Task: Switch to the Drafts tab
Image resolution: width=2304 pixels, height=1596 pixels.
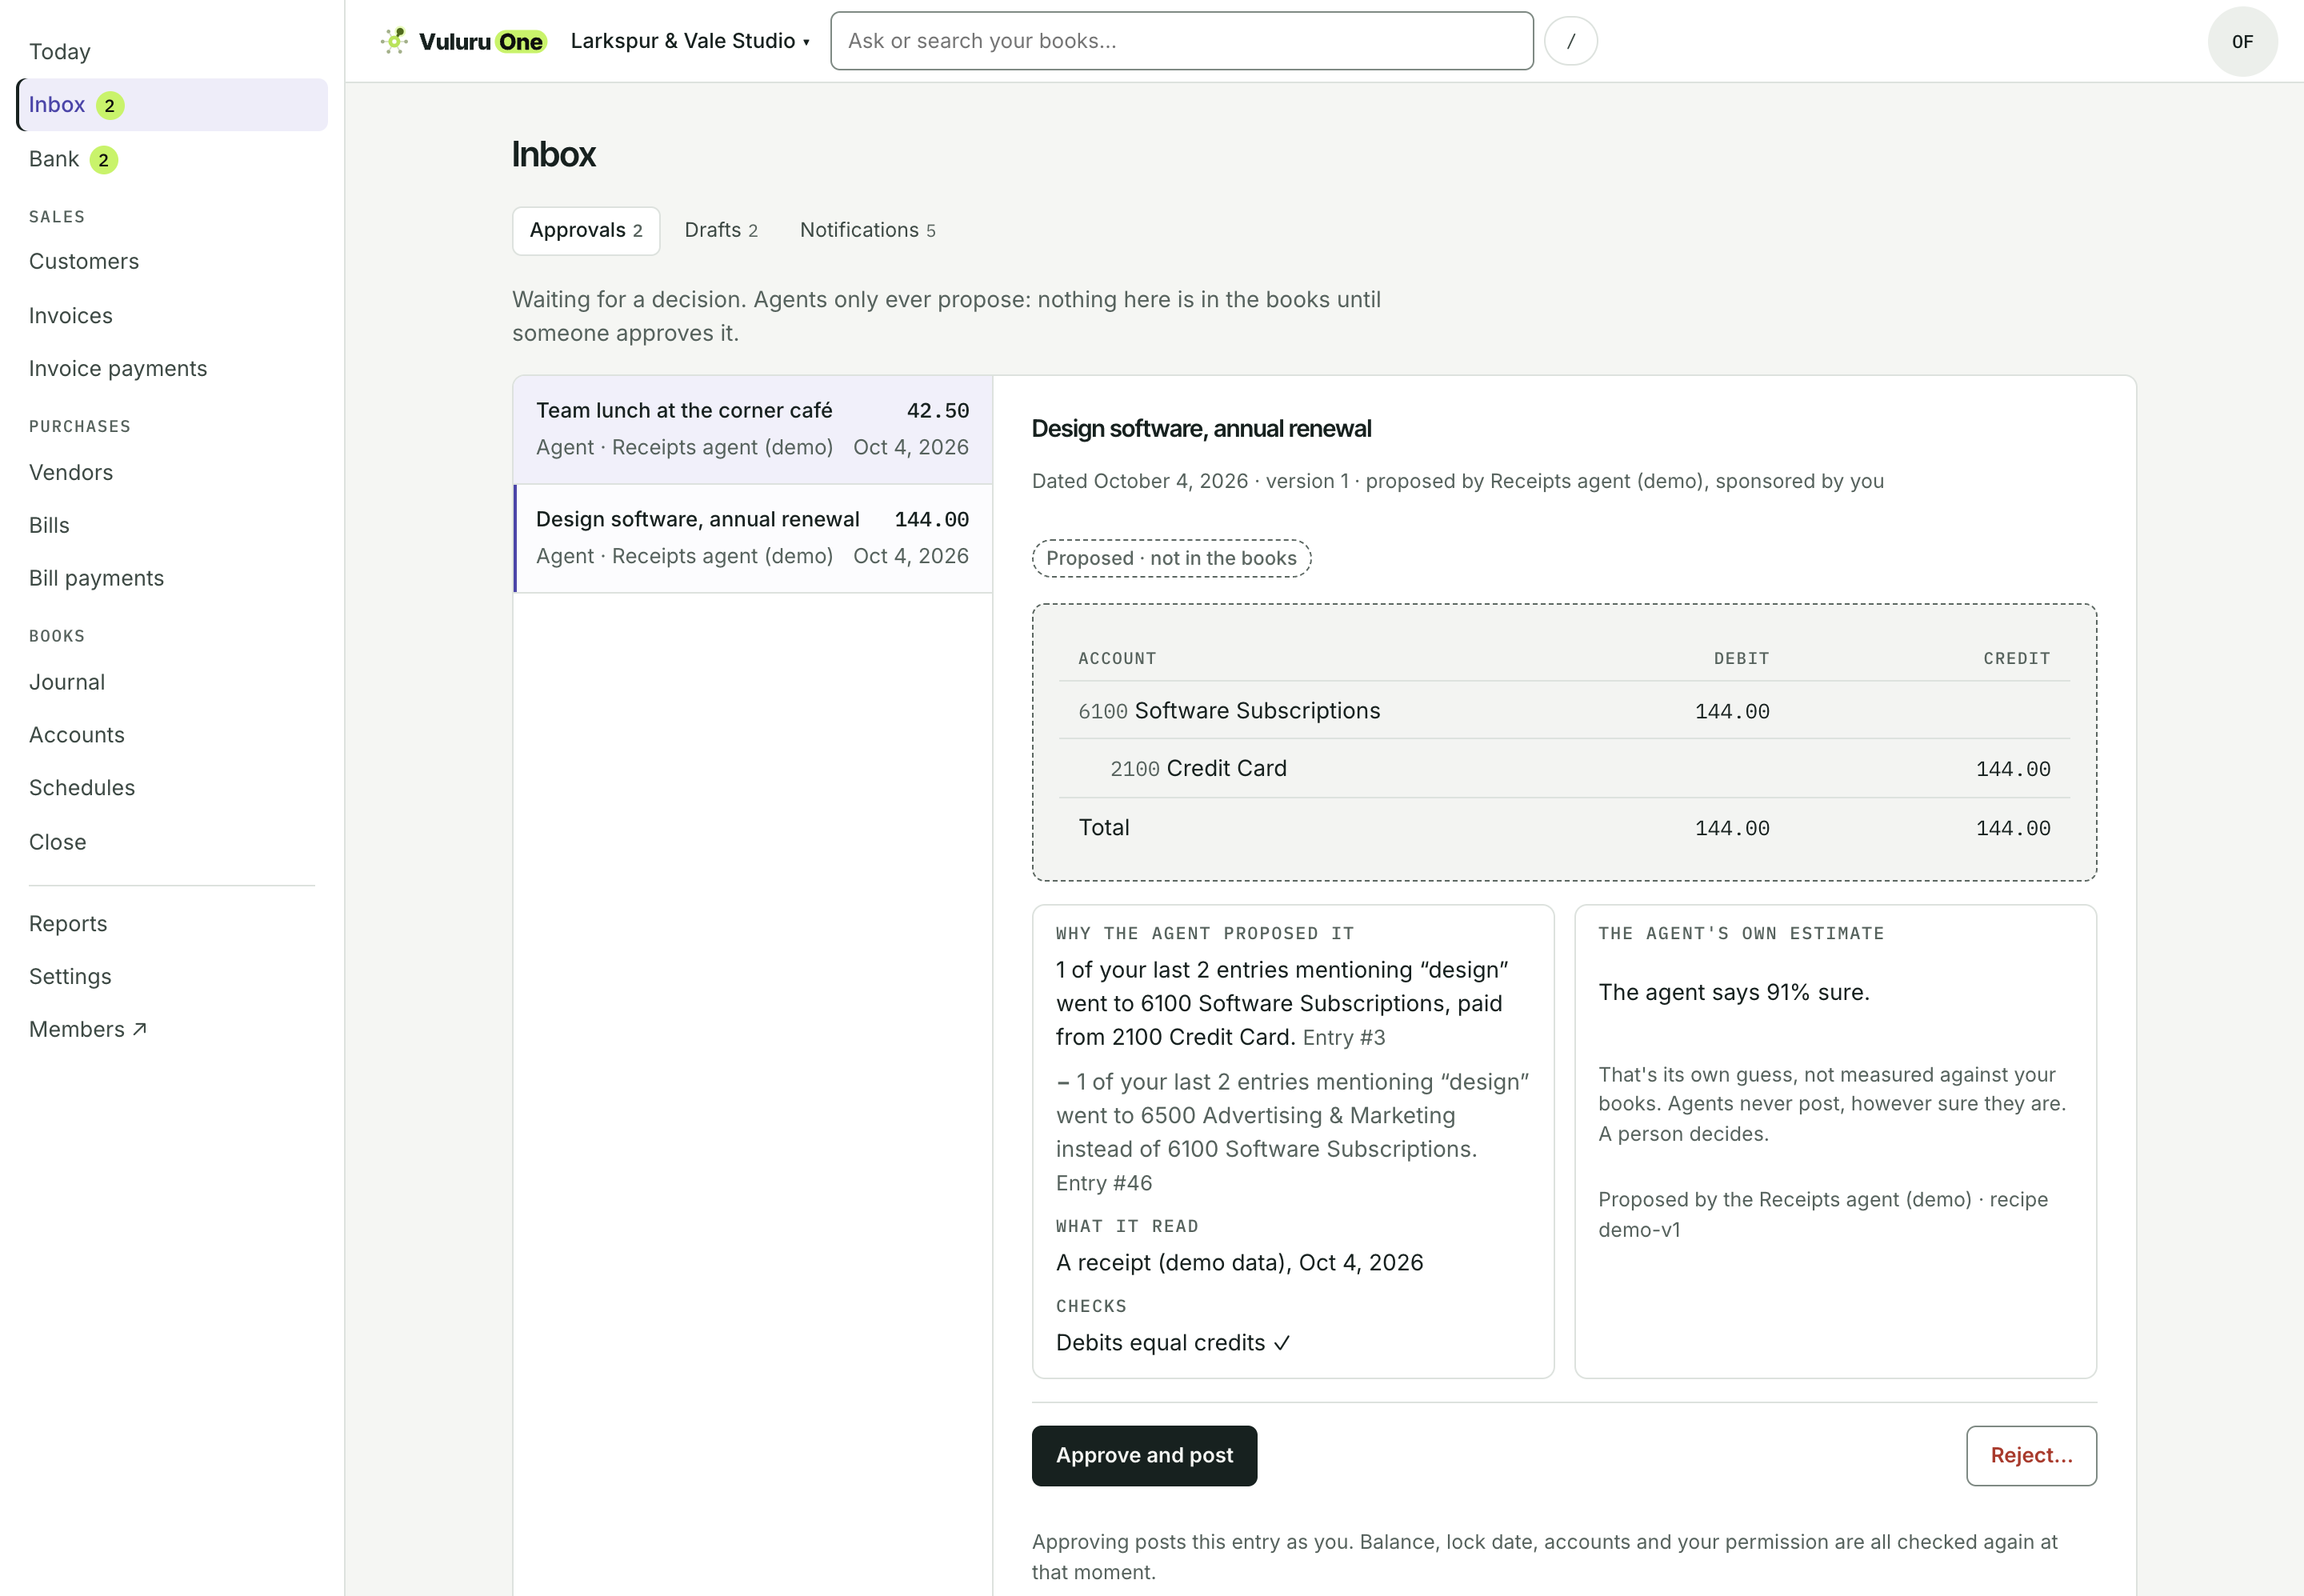Action: (x=721, y=231)
